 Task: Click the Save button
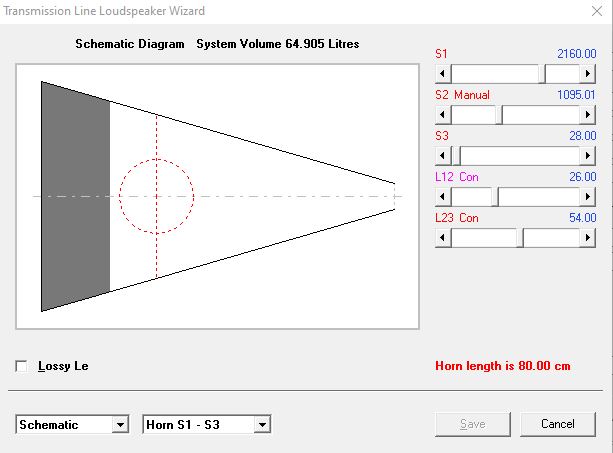click(473, 424)
